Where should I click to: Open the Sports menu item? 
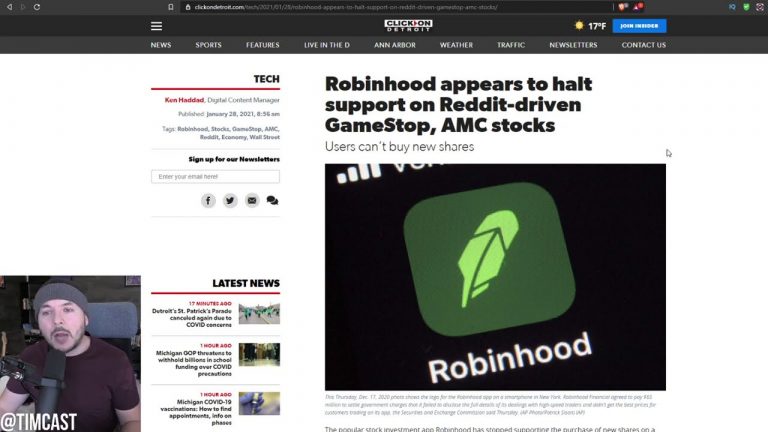click(209, 45)
